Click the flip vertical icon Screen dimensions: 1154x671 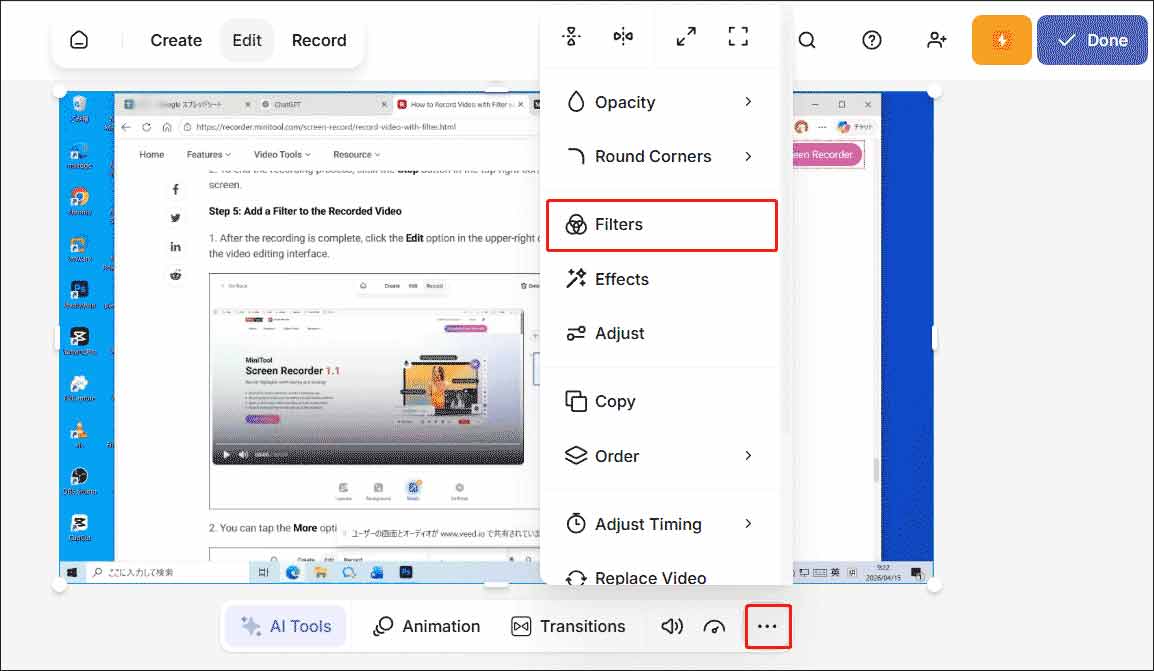coord(571,36)
